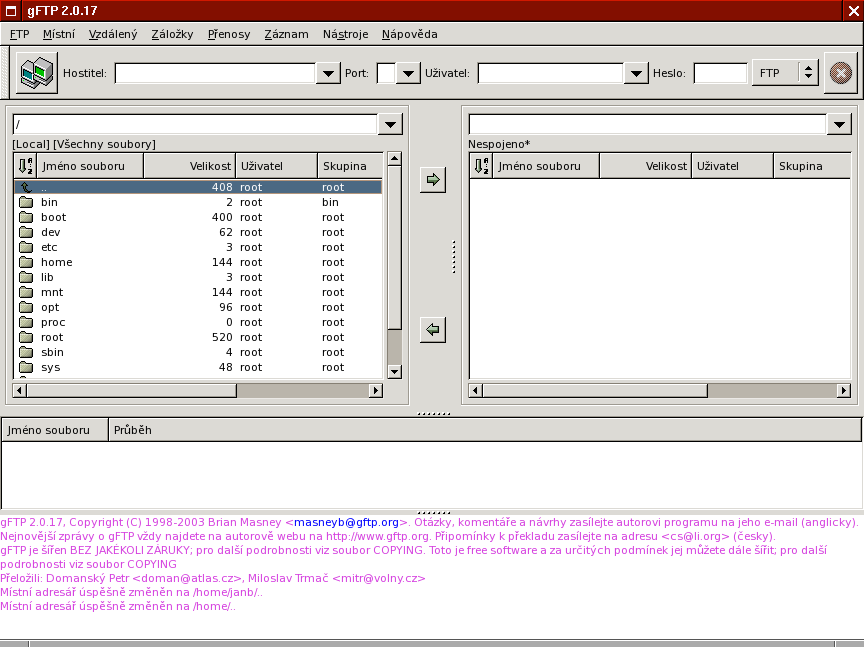Click into the Hostitel input field
Screen dimensions: 864x647
[215, 73]
